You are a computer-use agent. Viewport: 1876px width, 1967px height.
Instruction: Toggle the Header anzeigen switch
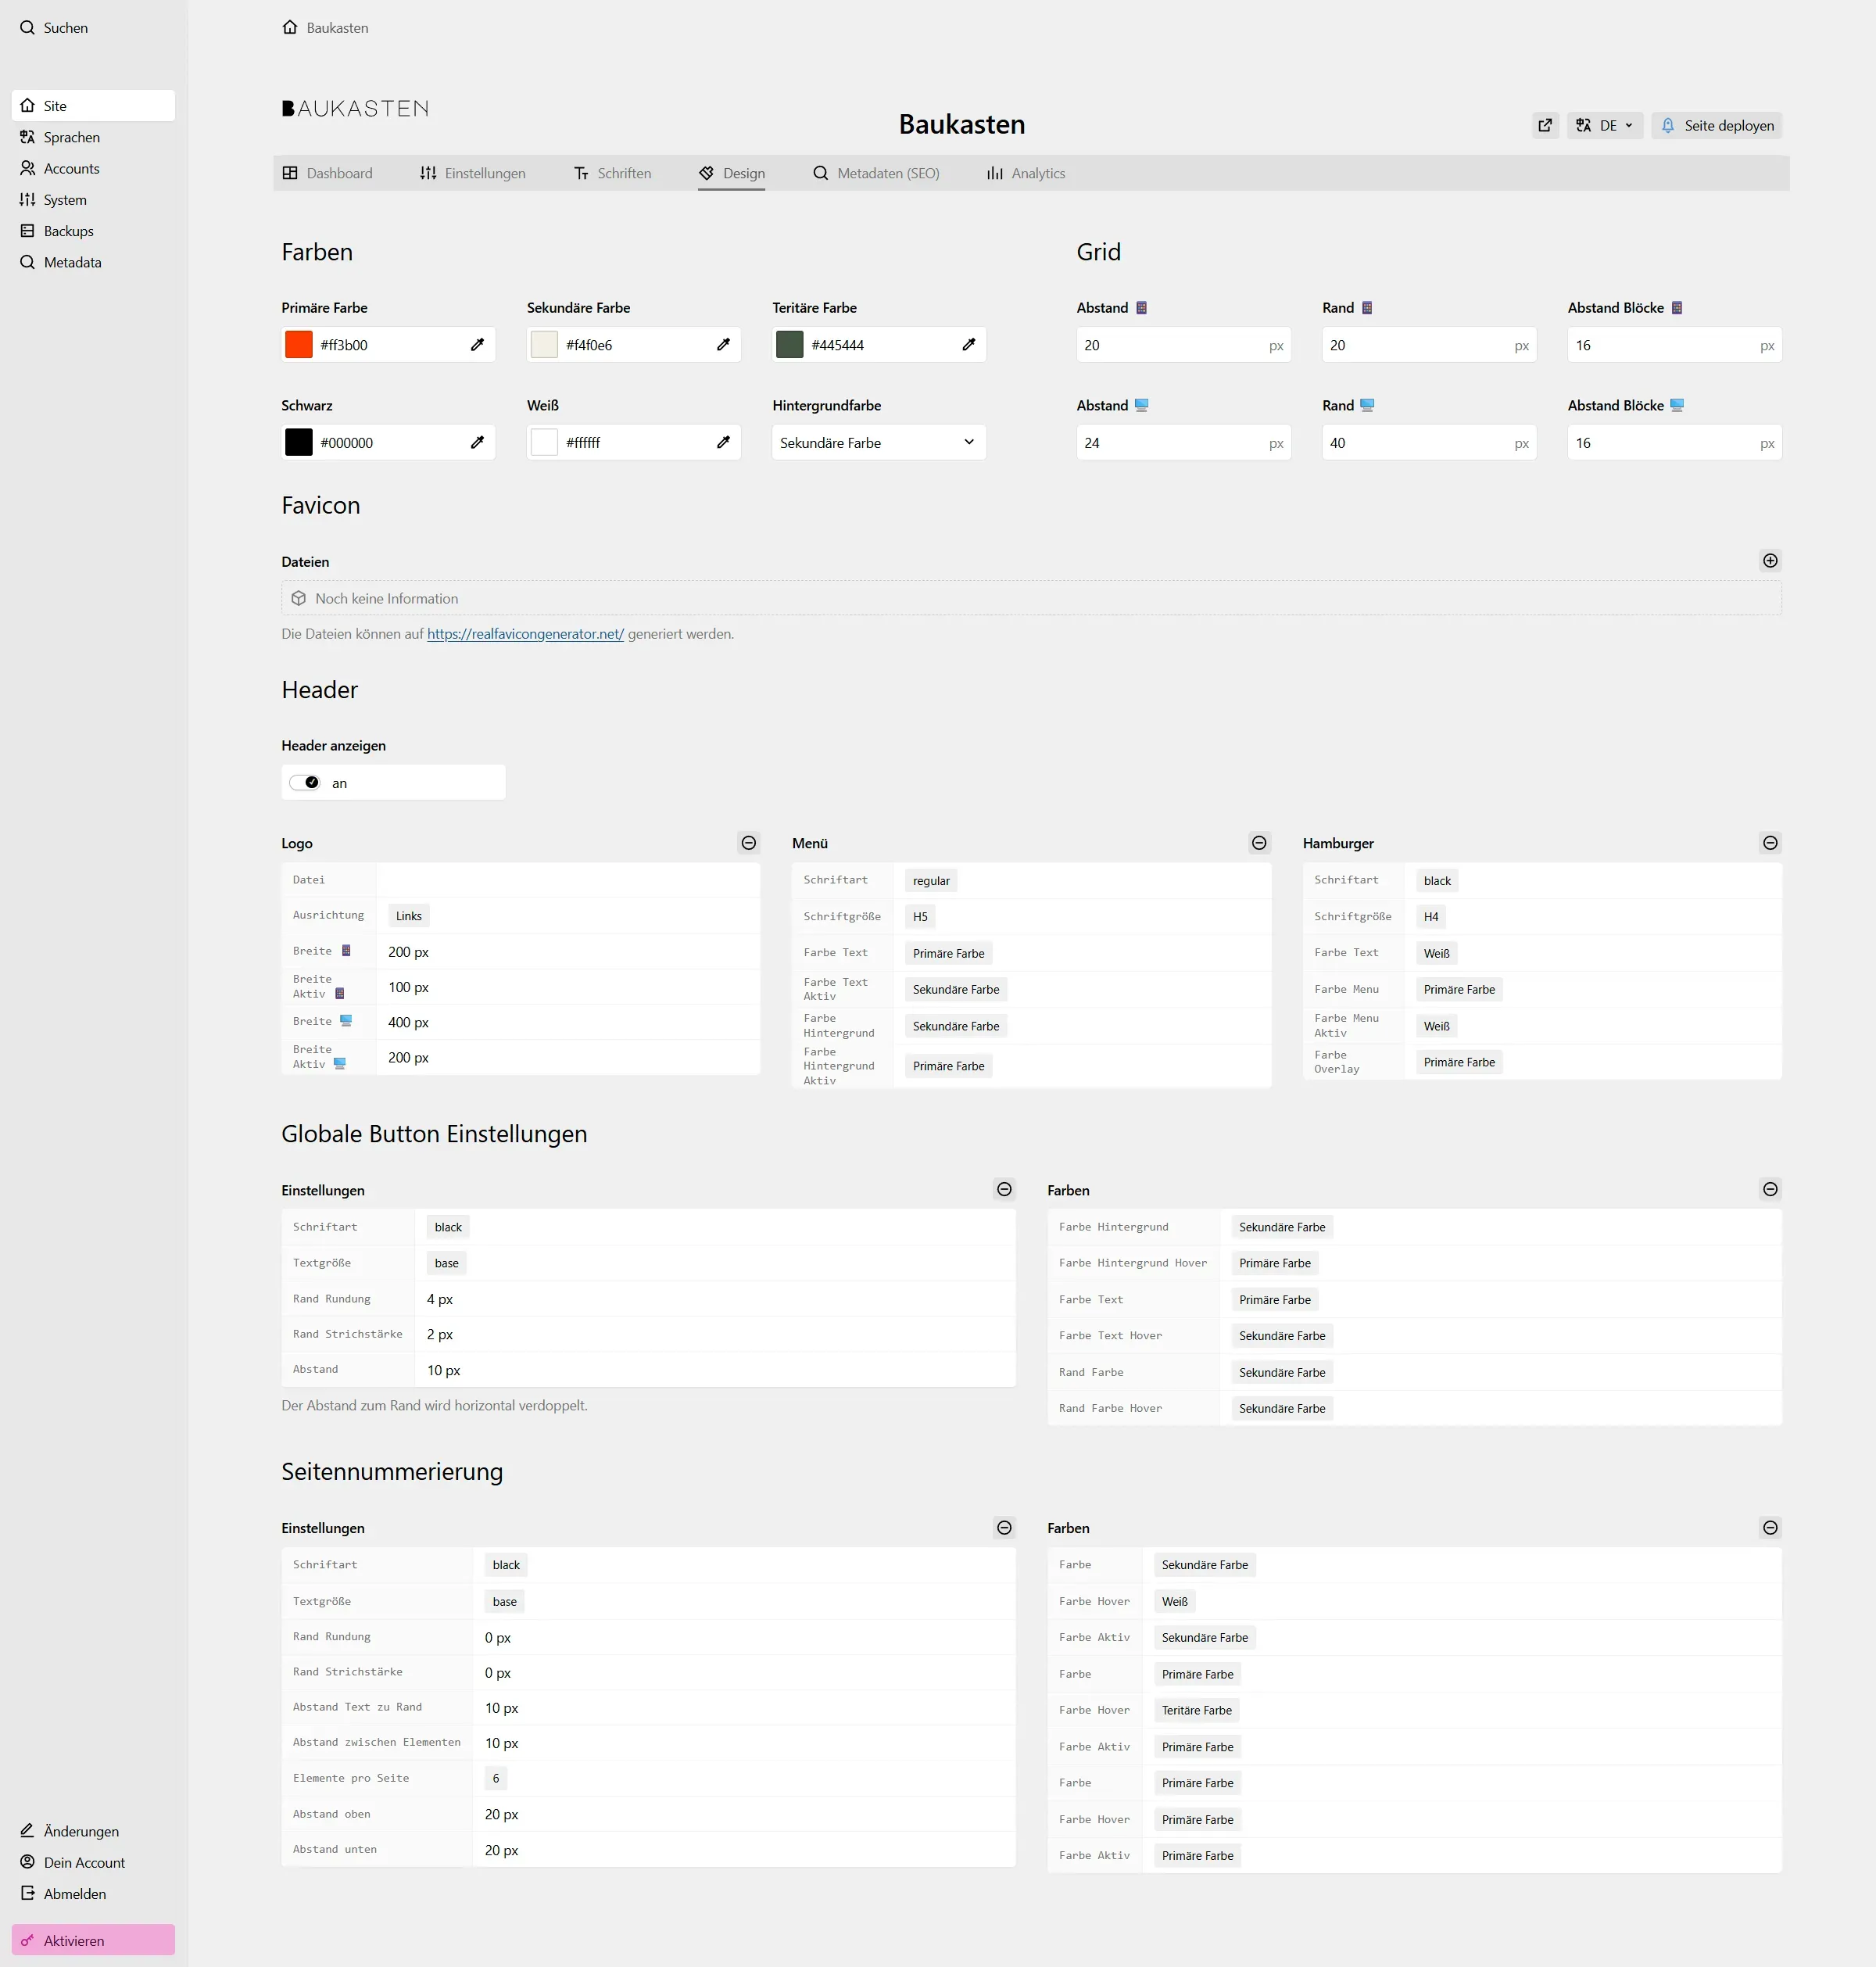pos(305,783)
